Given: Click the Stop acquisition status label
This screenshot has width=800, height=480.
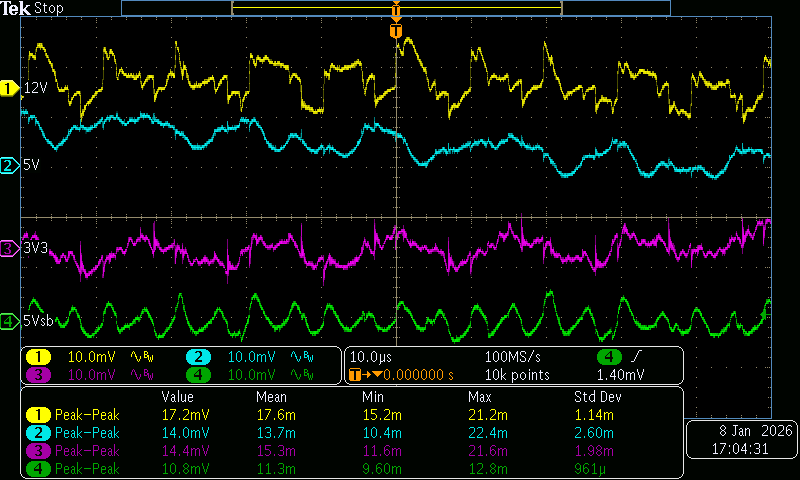Looking at the screenshot, I should pos(49,8).
